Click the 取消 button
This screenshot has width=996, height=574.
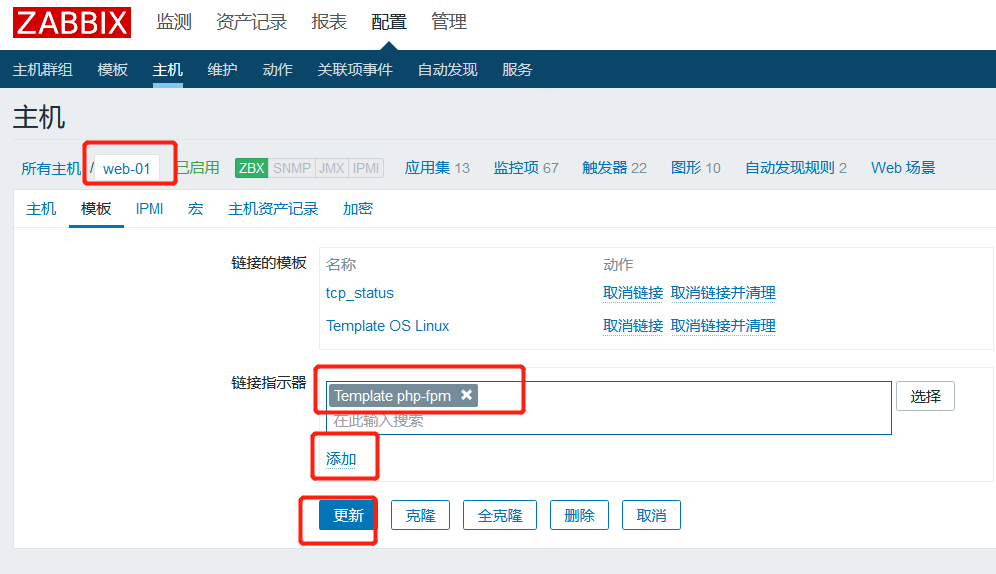pos(651,515)
